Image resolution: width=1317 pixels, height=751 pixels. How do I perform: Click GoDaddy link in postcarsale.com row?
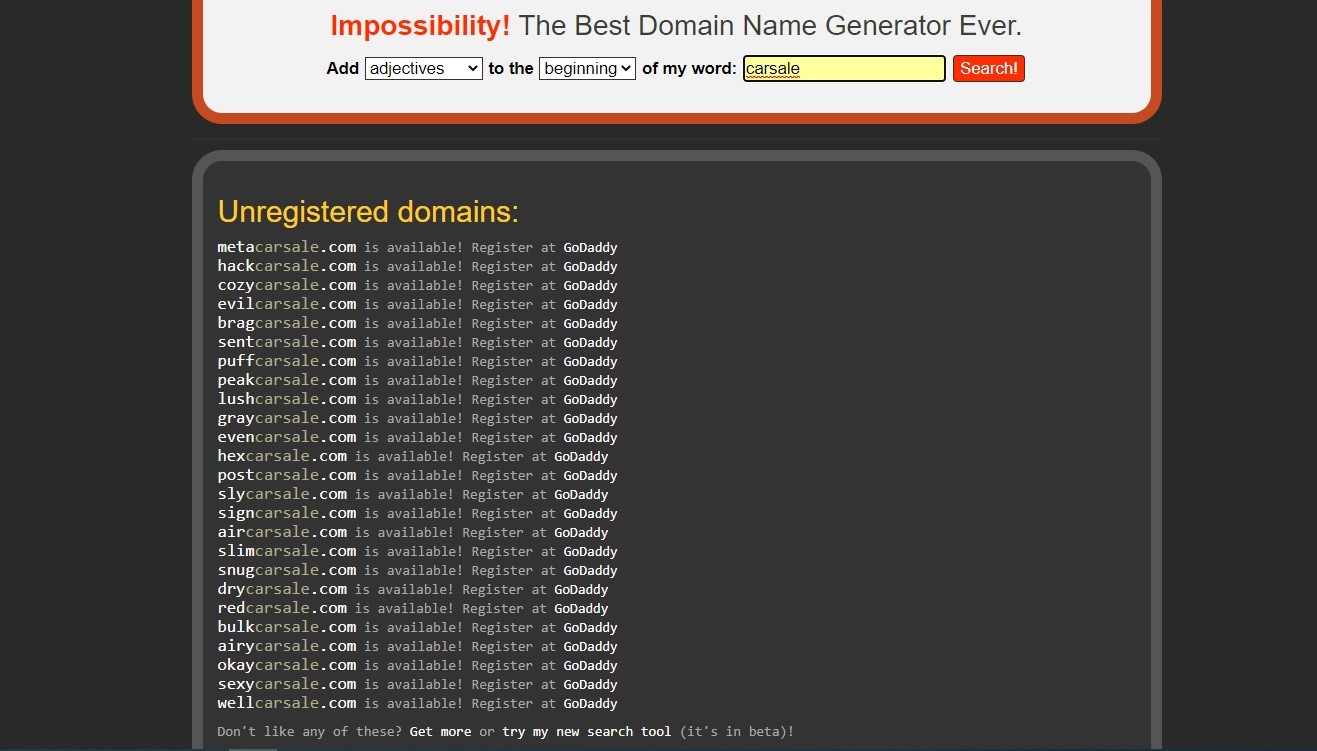(x=590, y=476)
